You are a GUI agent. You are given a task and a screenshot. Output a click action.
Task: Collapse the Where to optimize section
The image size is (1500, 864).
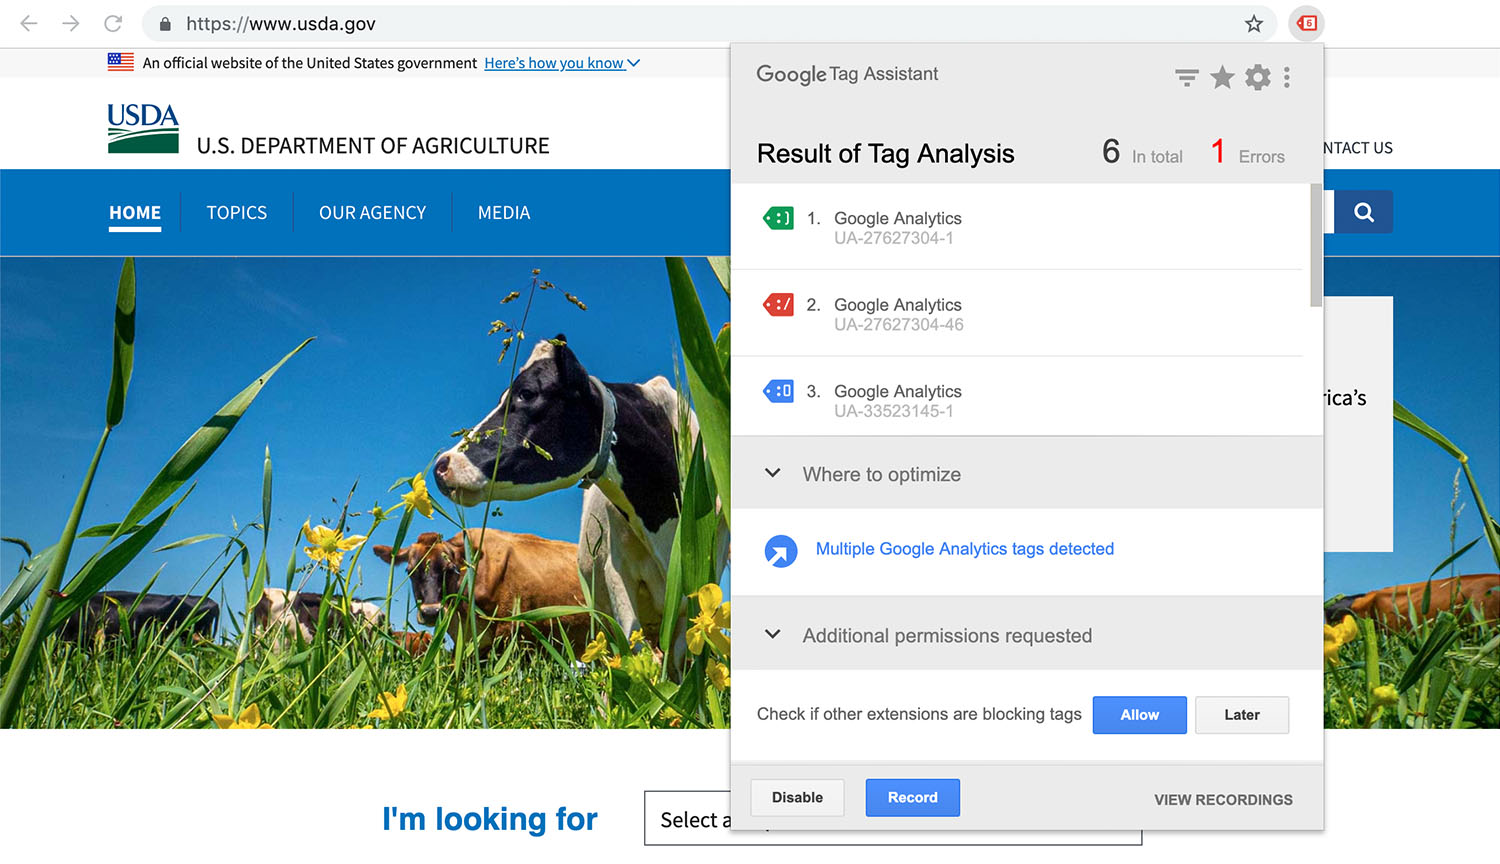[773, 473]
